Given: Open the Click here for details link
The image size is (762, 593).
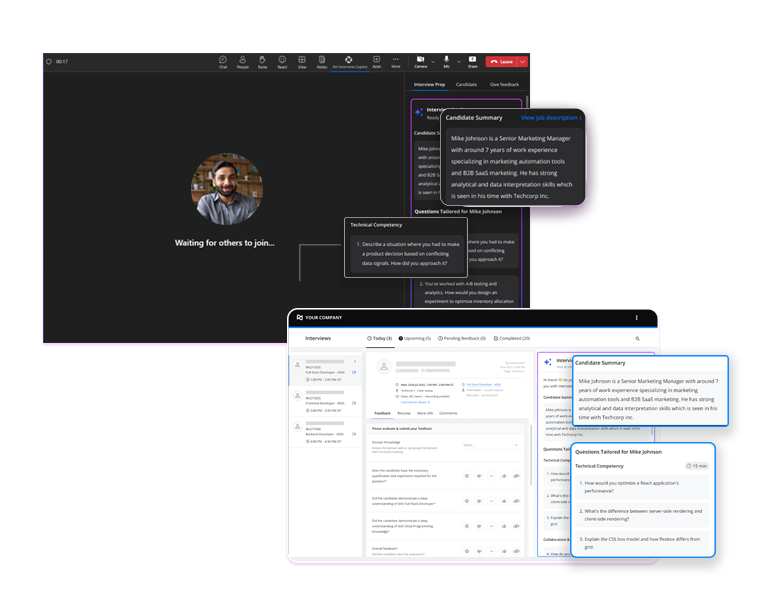Looking at the screenshot, I should click(415, 402).
